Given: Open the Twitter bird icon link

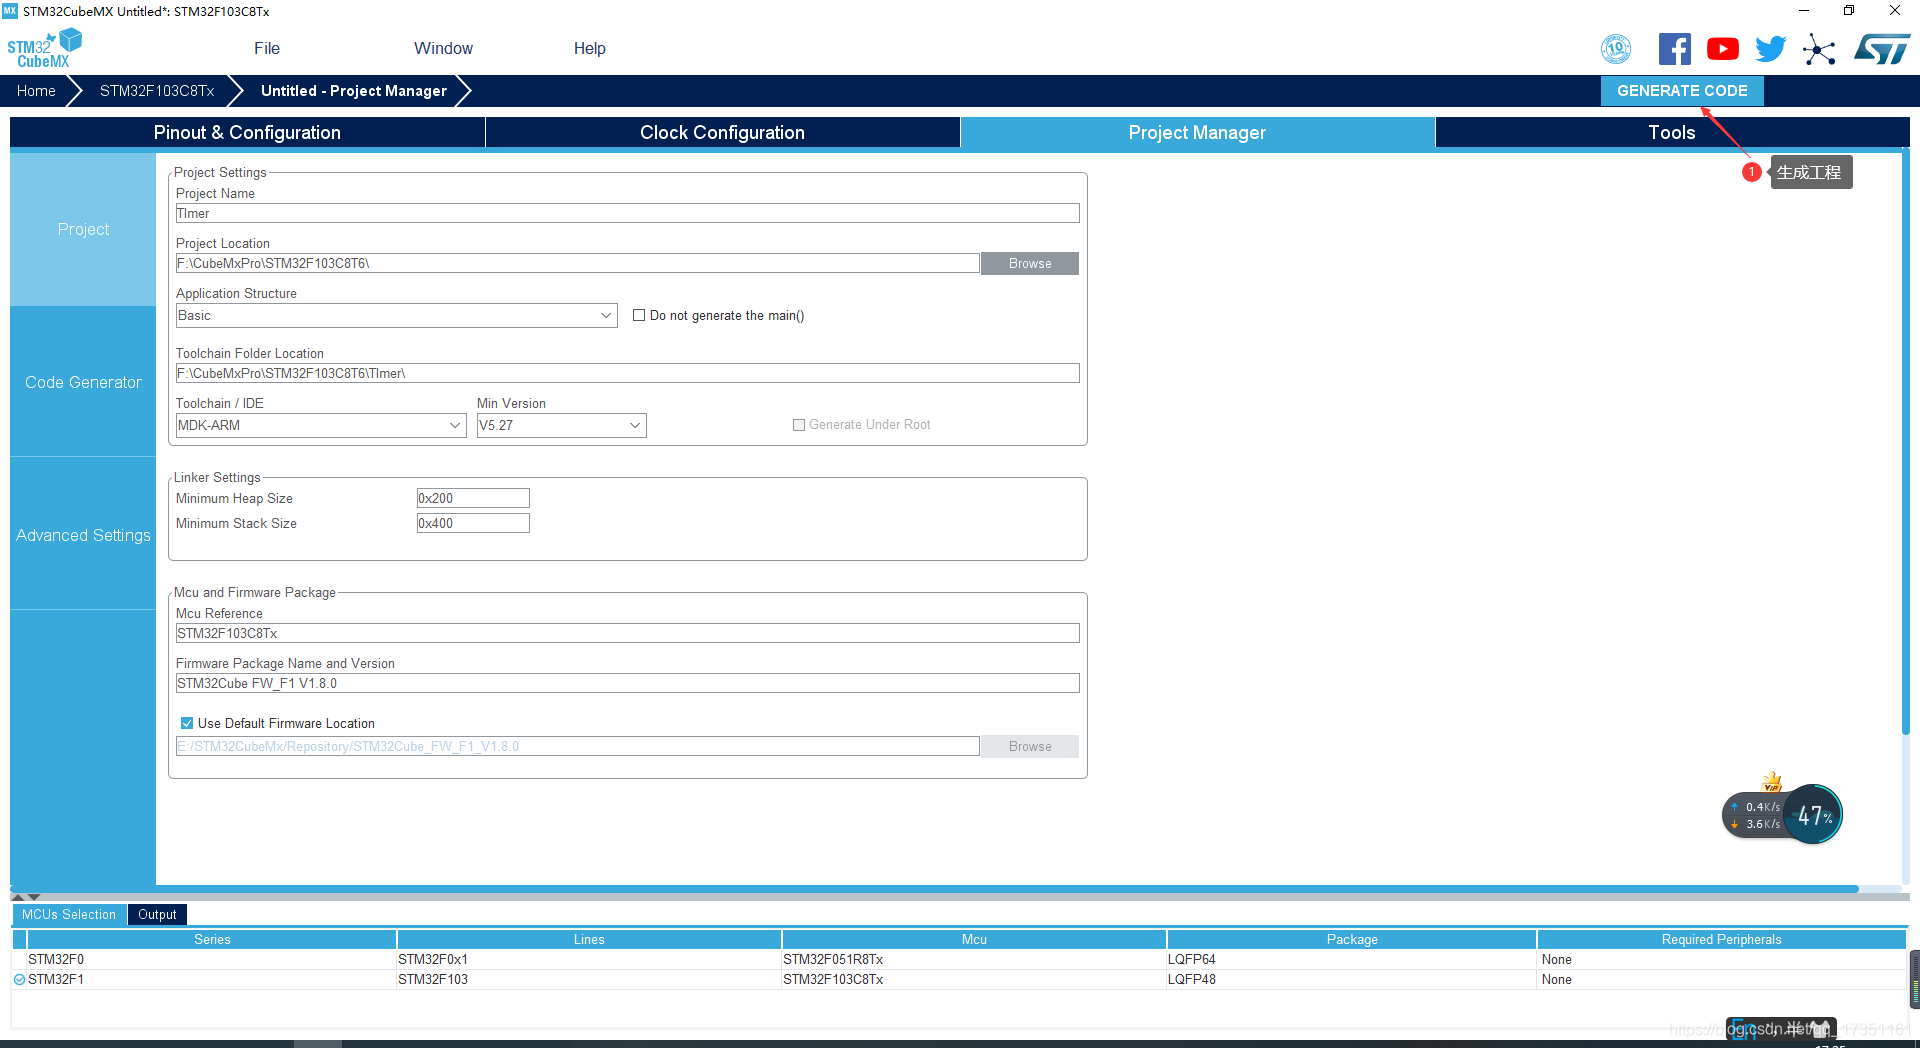Looking at the screenshot, I should pyautogui.click(x=1771, y=49).
